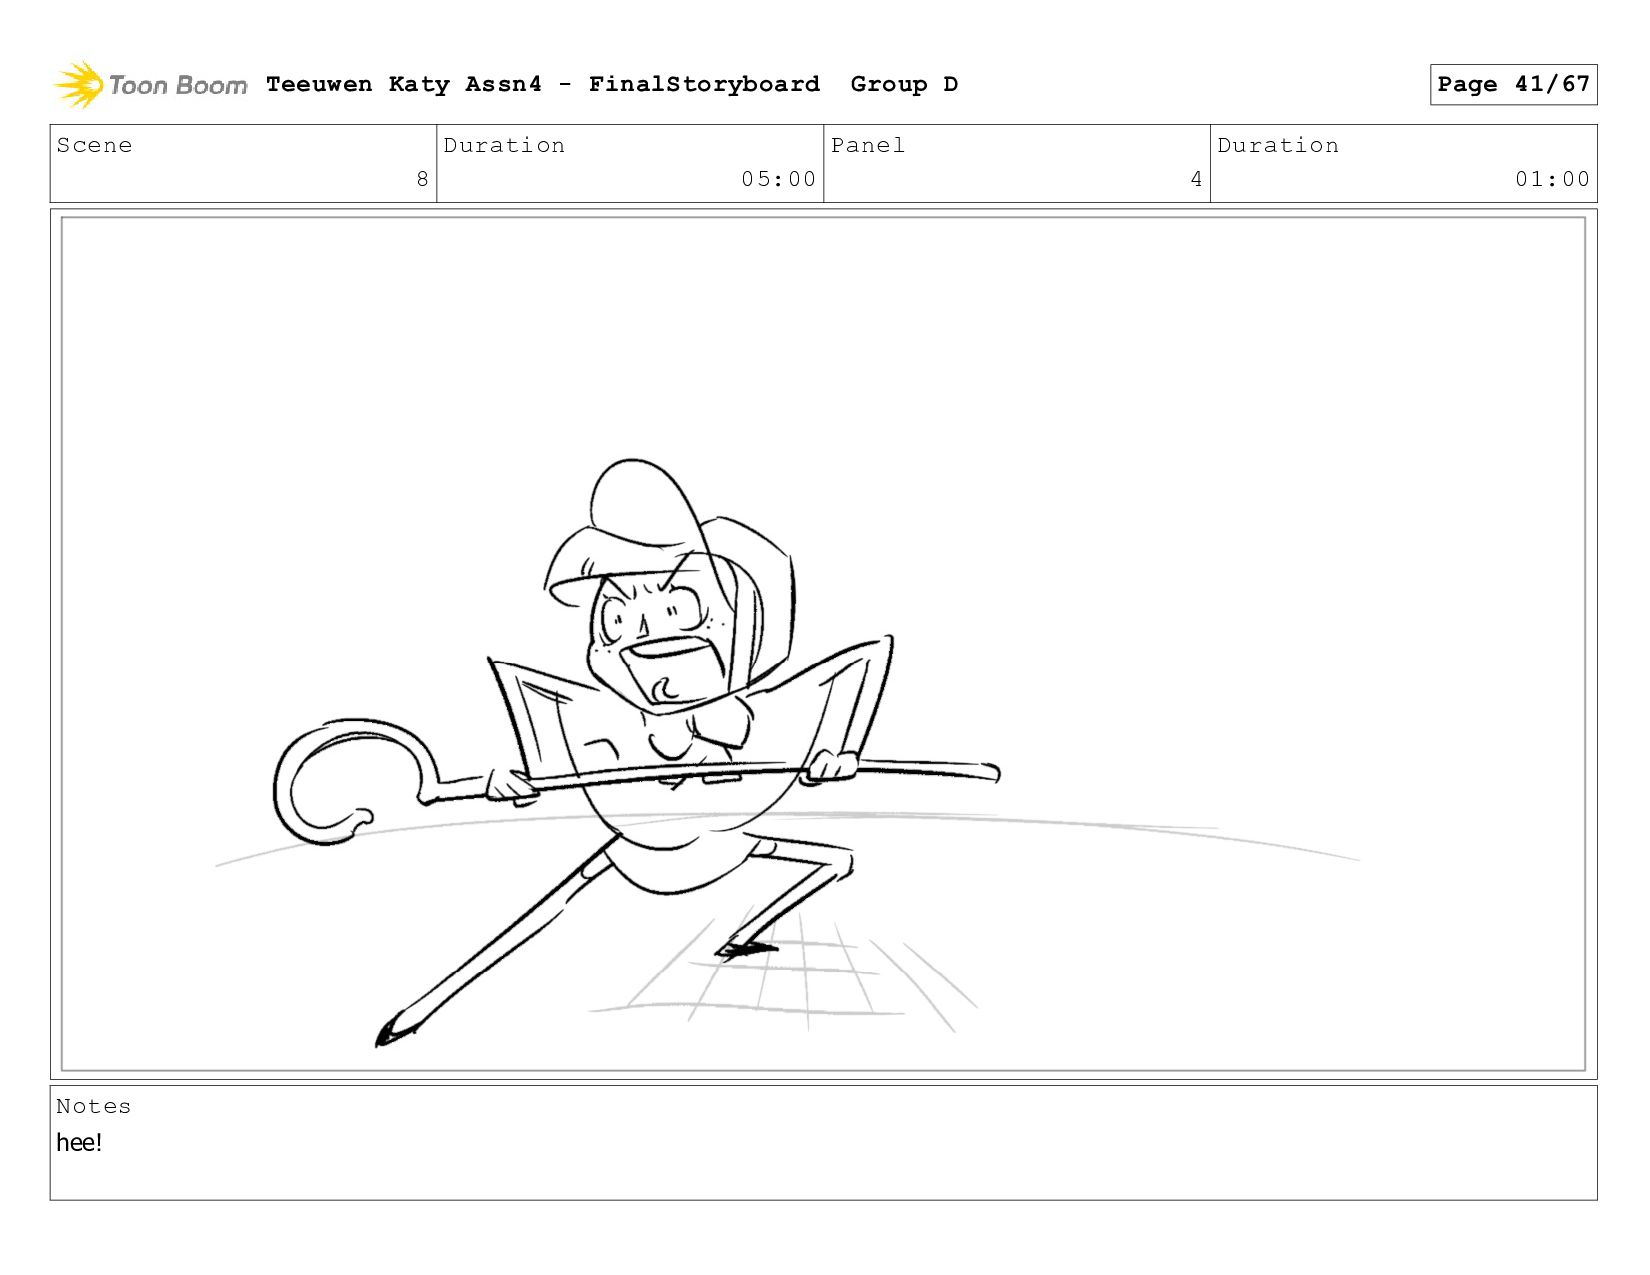Click the 'Panel' header label

(868, 145)
